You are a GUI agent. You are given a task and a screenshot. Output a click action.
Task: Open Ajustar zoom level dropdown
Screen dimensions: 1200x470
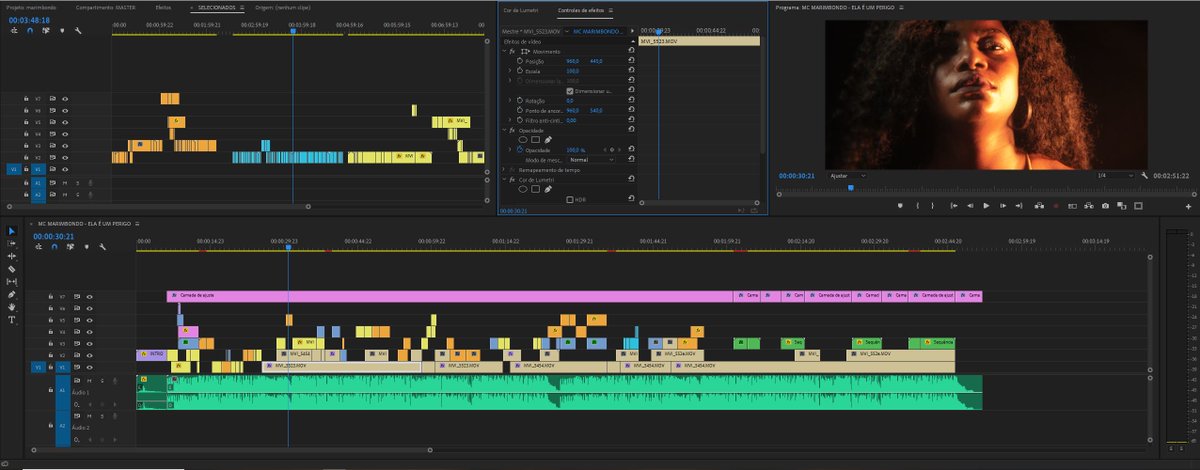pyautogui.click(x=848, y=176)
